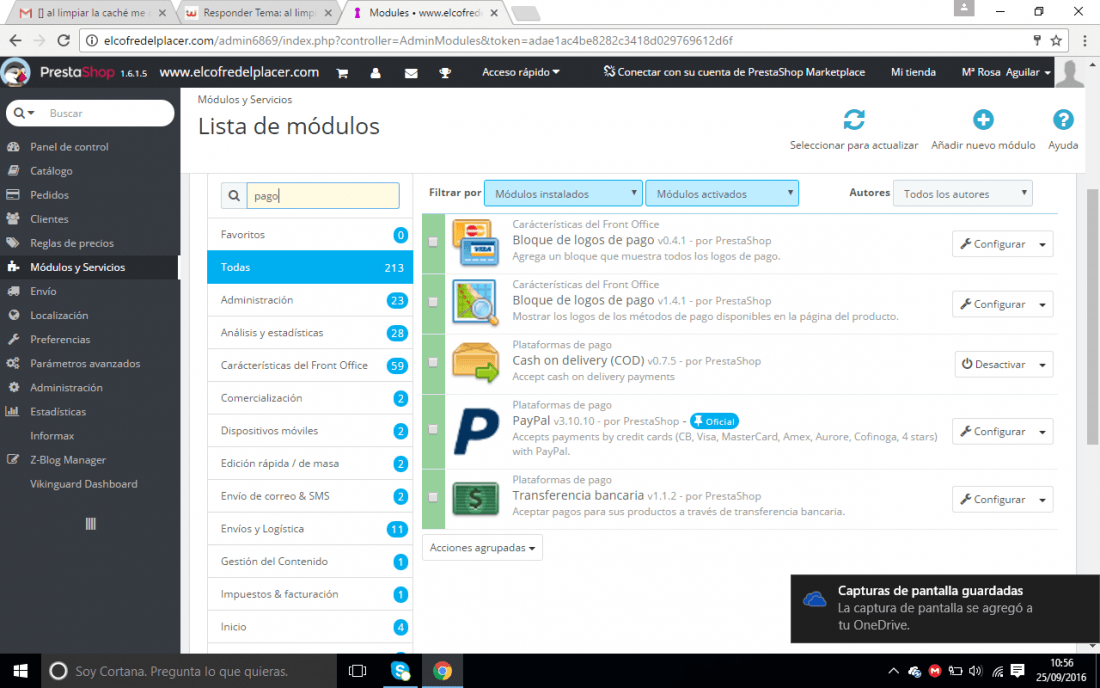
Task: Click the Cash on delivery module icon
Action: (475, 362)
